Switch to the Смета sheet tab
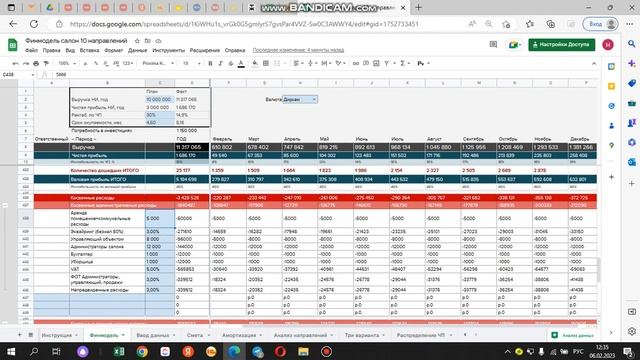Viewport: 640px width, 360px height. click(198, 335)
